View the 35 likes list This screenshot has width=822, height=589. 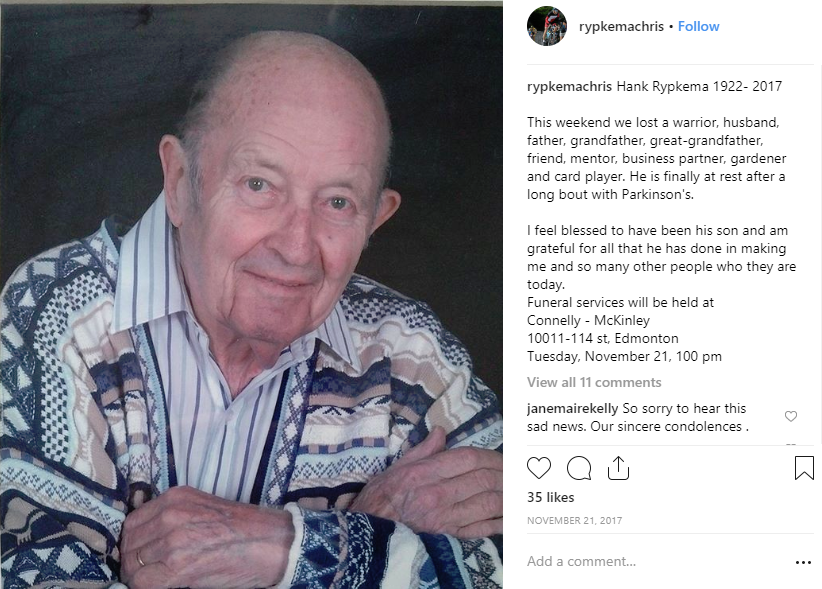[x=550, y=497]
